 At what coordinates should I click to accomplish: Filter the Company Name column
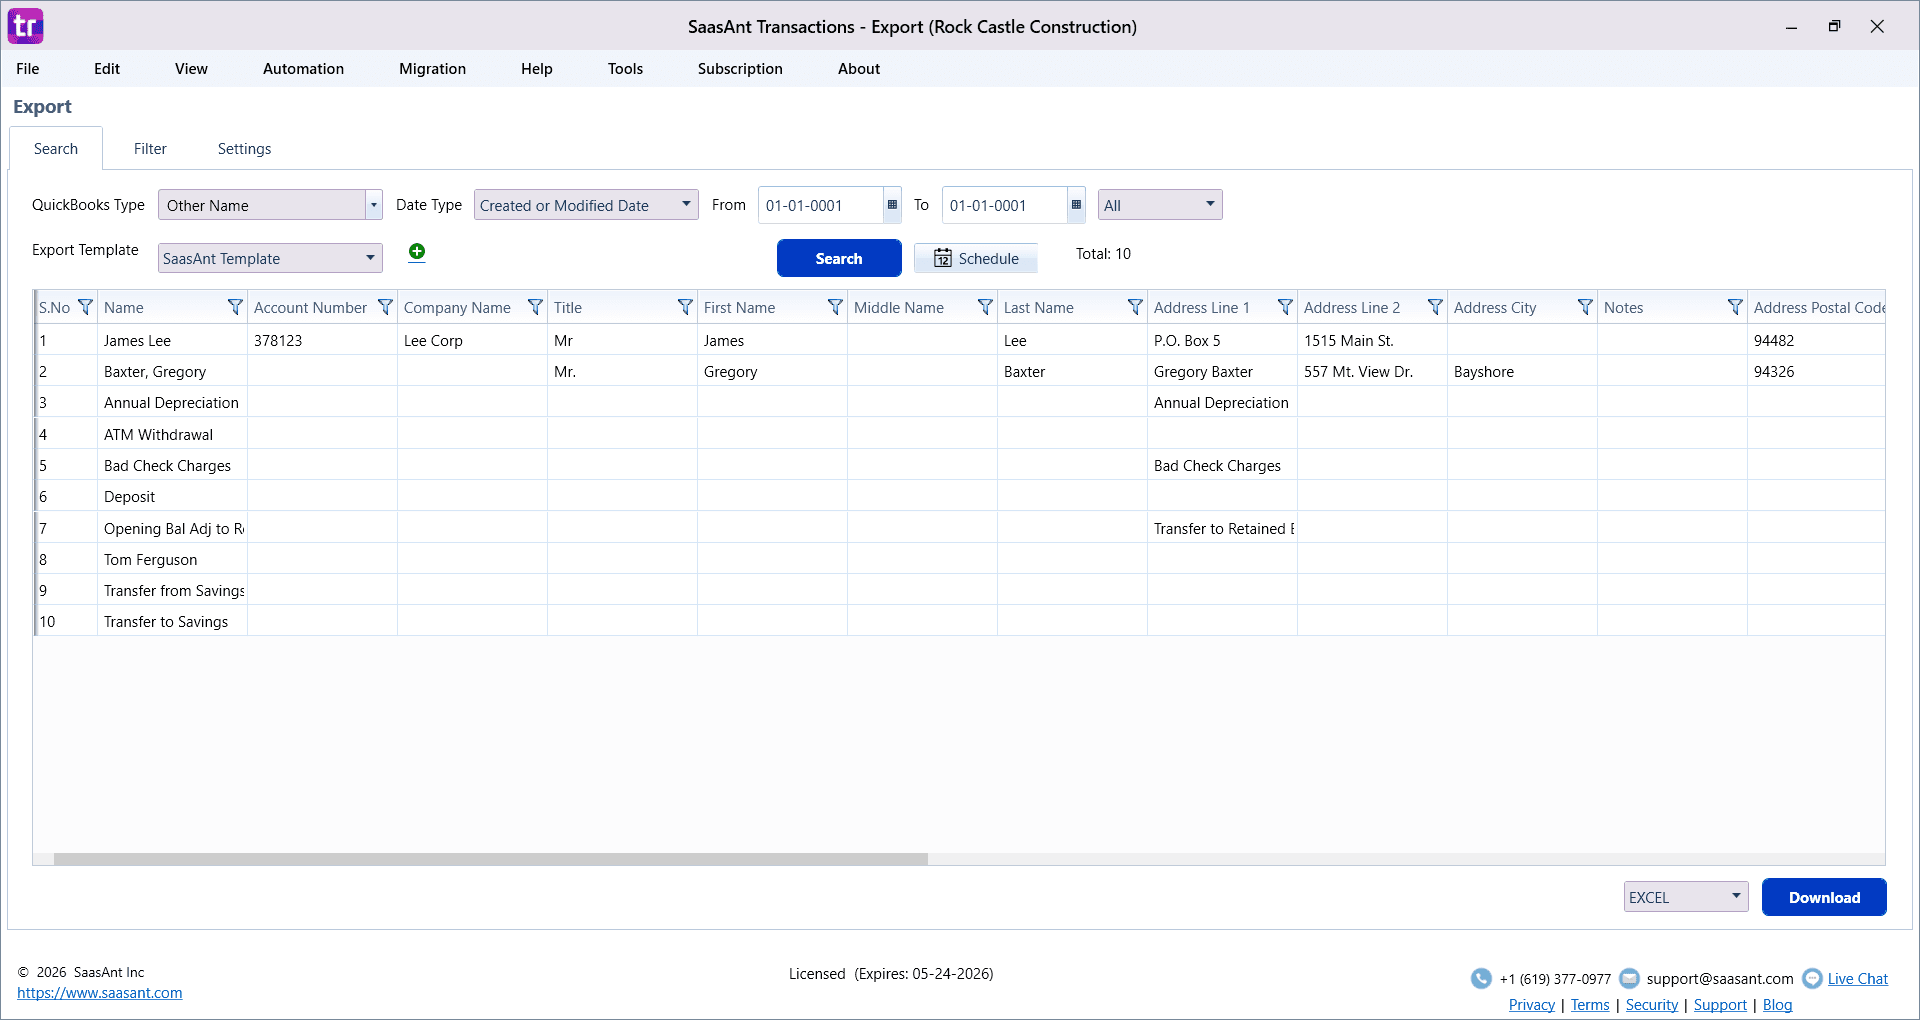535,307
